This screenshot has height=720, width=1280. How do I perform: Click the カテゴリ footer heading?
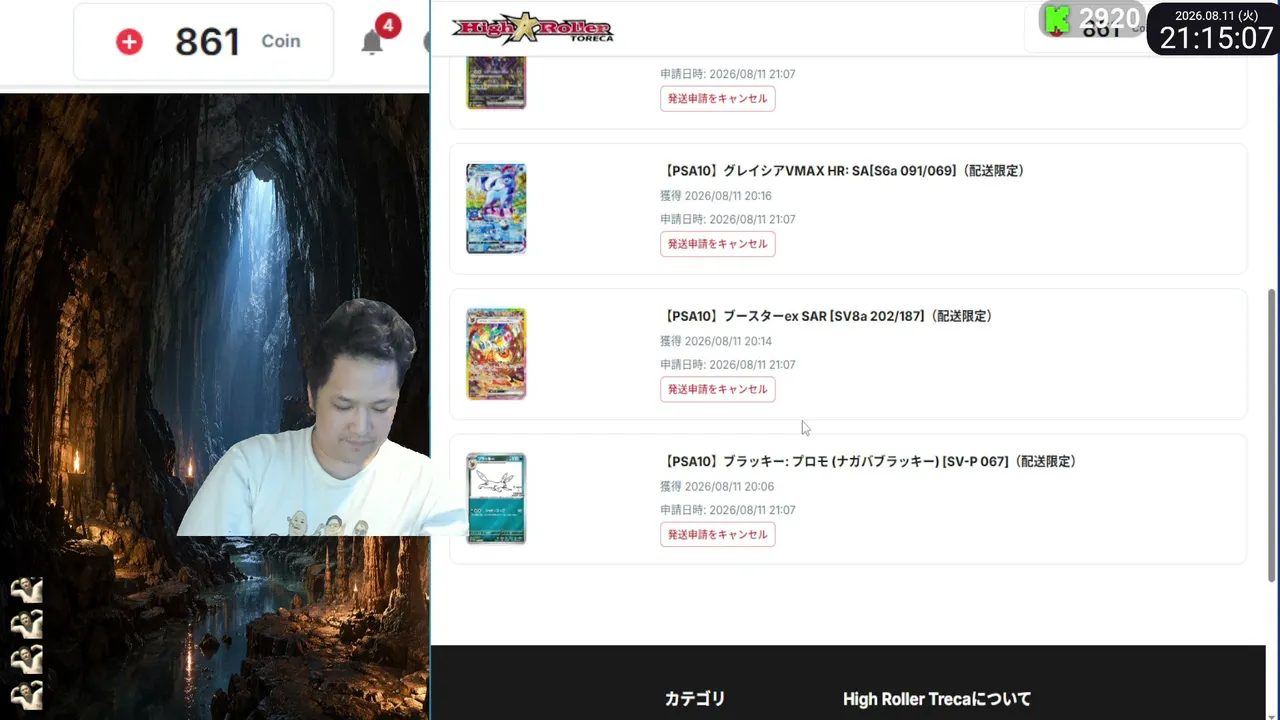coord(695,699)
